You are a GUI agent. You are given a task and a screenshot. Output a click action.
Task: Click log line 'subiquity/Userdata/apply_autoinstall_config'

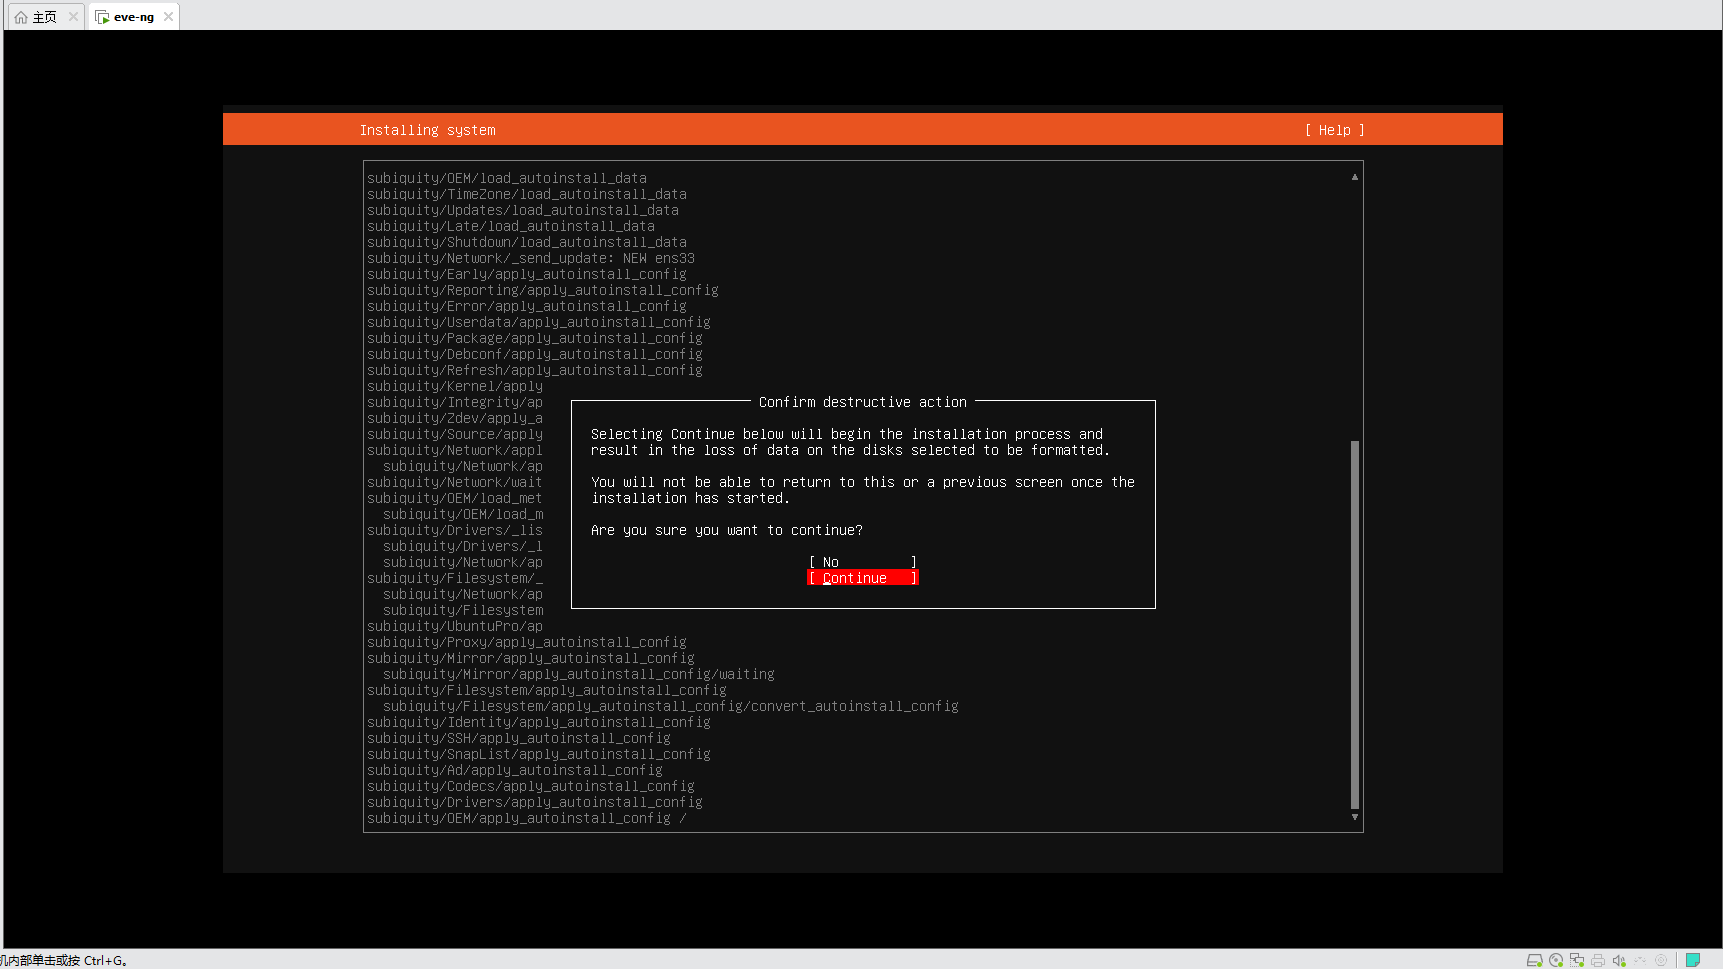point(539,322)
